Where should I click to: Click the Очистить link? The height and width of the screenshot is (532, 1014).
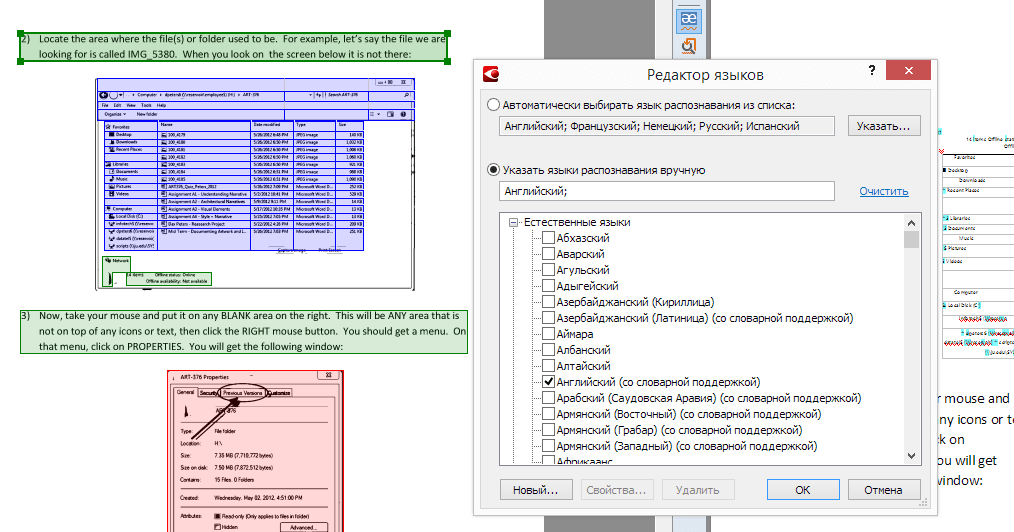pyautogui.click(x=883, y=192)
